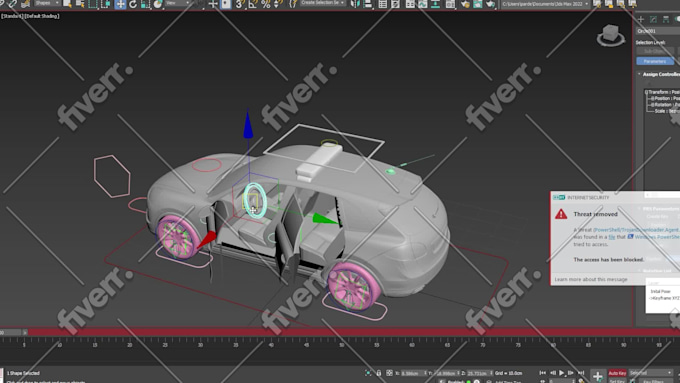Open the Create Selection Set dropdown
Image resolution: width=680 pixels, height=383 pixels.
click(x=323, y=3)
